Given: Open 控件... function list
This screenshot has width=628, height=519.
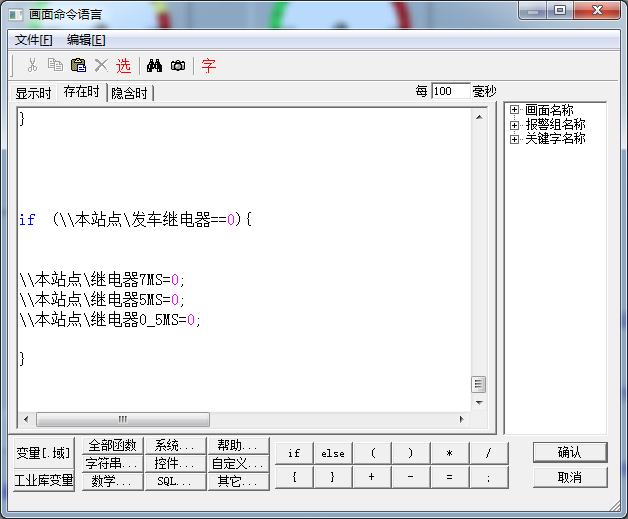Looking at the screenshot, I should [175, 463].
